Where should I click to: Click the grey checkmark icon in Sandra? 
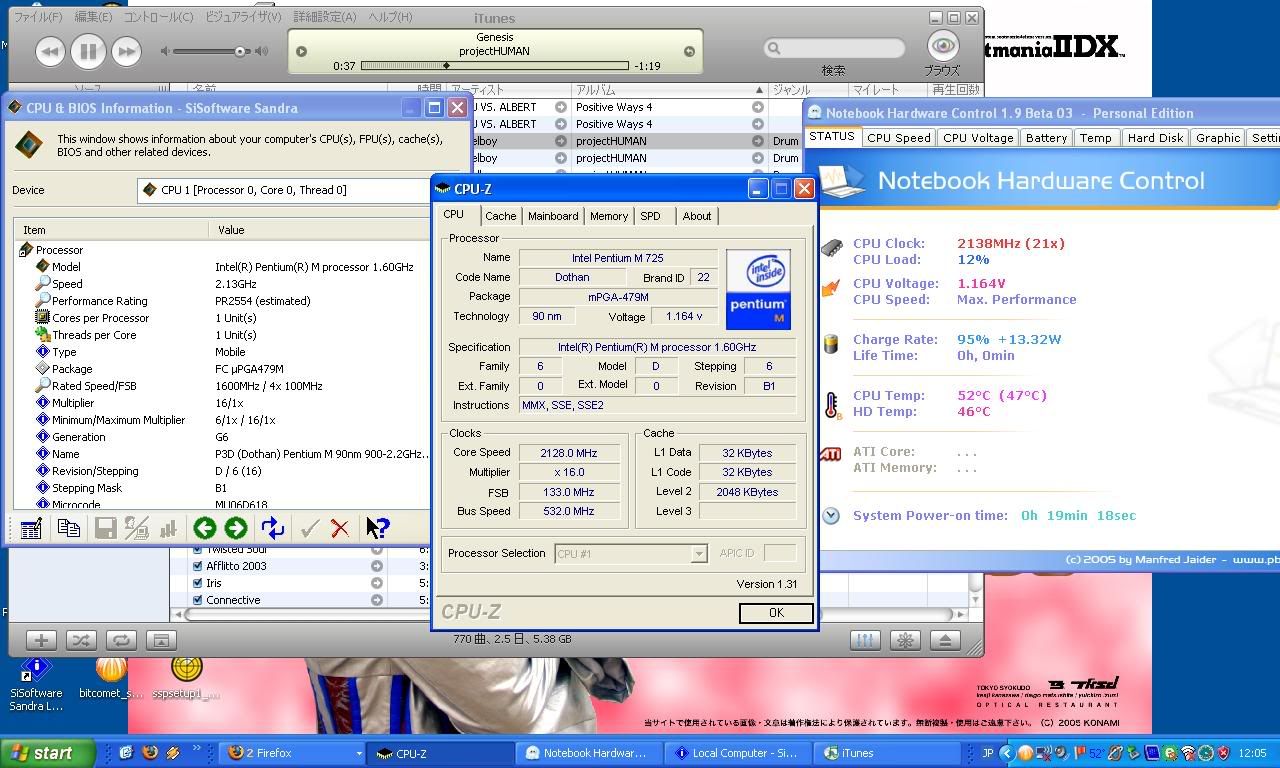(x=309, y=528)
